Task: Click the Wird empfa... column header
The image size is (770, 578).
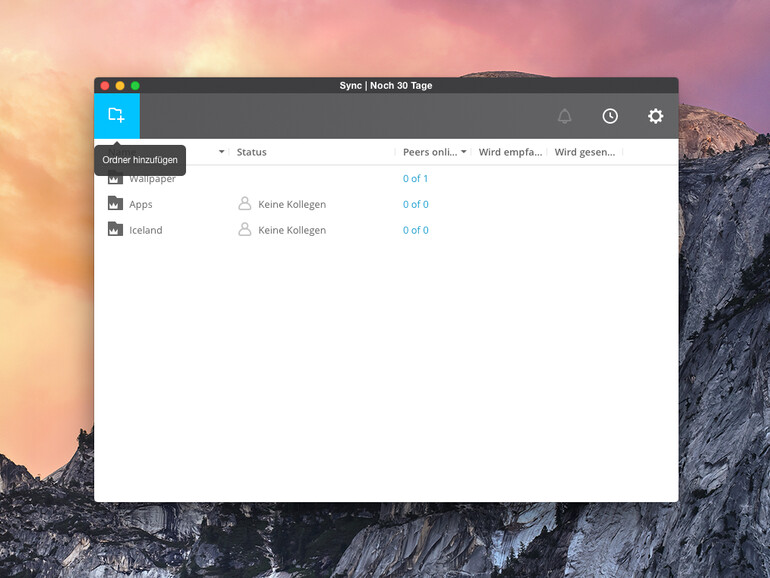Action: [x=510, y=152]
